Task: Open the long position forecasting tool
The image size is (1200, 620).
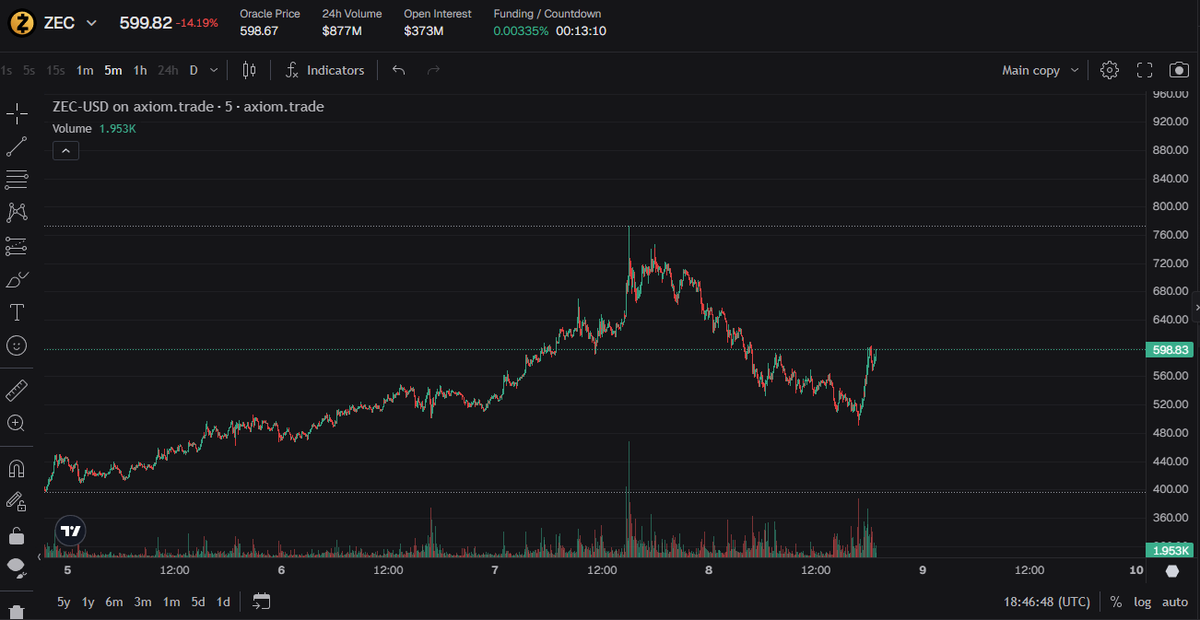Action: 17,245
